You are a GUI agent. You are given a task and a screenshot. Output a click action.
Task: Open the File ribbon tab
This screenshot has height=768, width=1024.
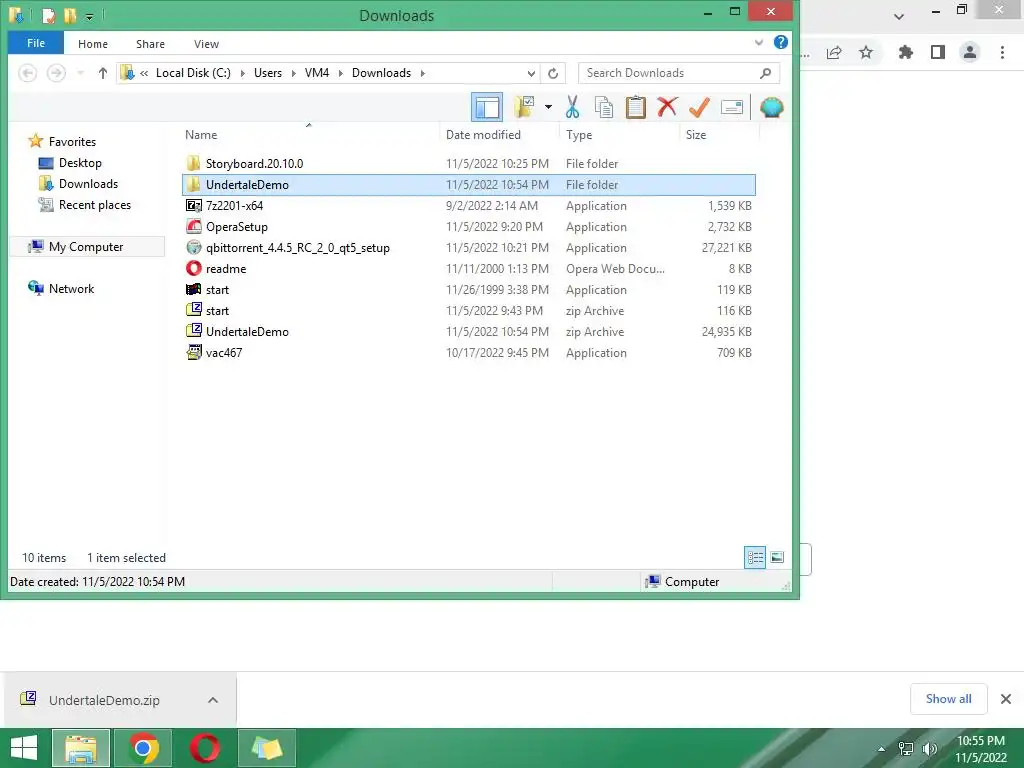[x=36, y=43]
